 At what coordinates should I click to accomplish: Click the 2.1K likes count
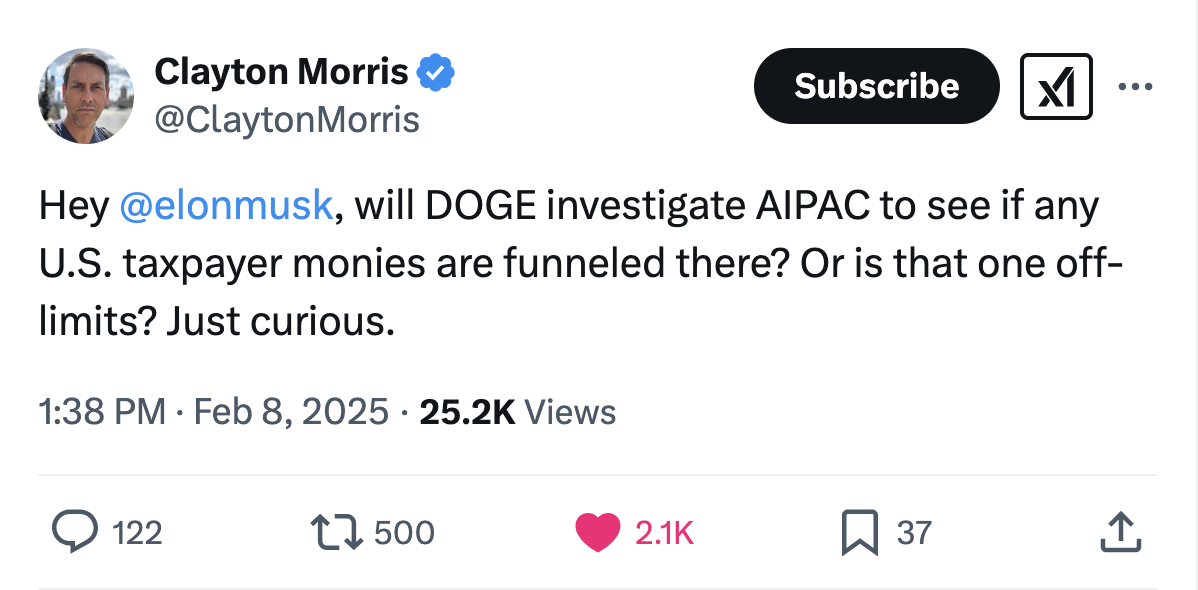click(x=664, y=533)
